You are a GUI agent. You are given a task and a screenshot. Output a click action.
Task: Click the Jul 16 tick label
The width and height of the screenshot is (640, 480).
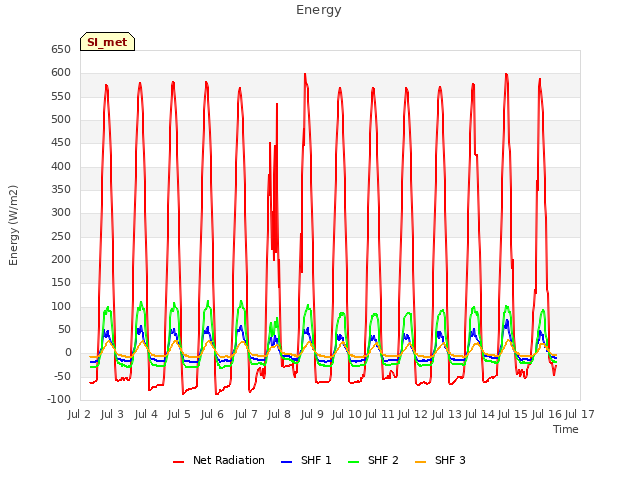(x=547, y=414)
